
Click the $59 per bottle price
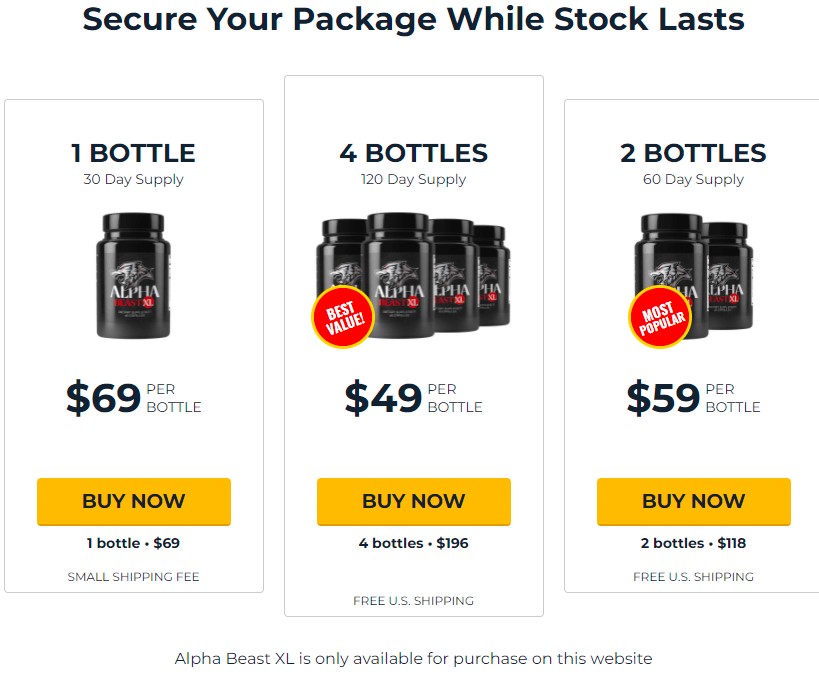pyautogui.click(x=694, y=398)
